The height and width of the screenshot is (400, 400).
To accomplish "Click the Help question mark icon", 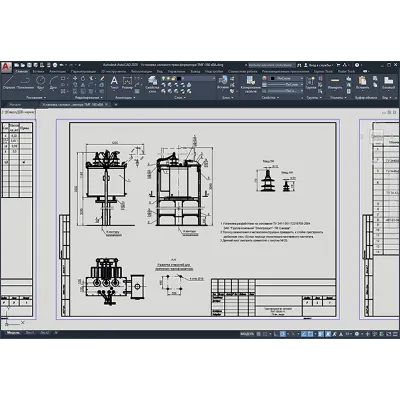I will (357, 65).
